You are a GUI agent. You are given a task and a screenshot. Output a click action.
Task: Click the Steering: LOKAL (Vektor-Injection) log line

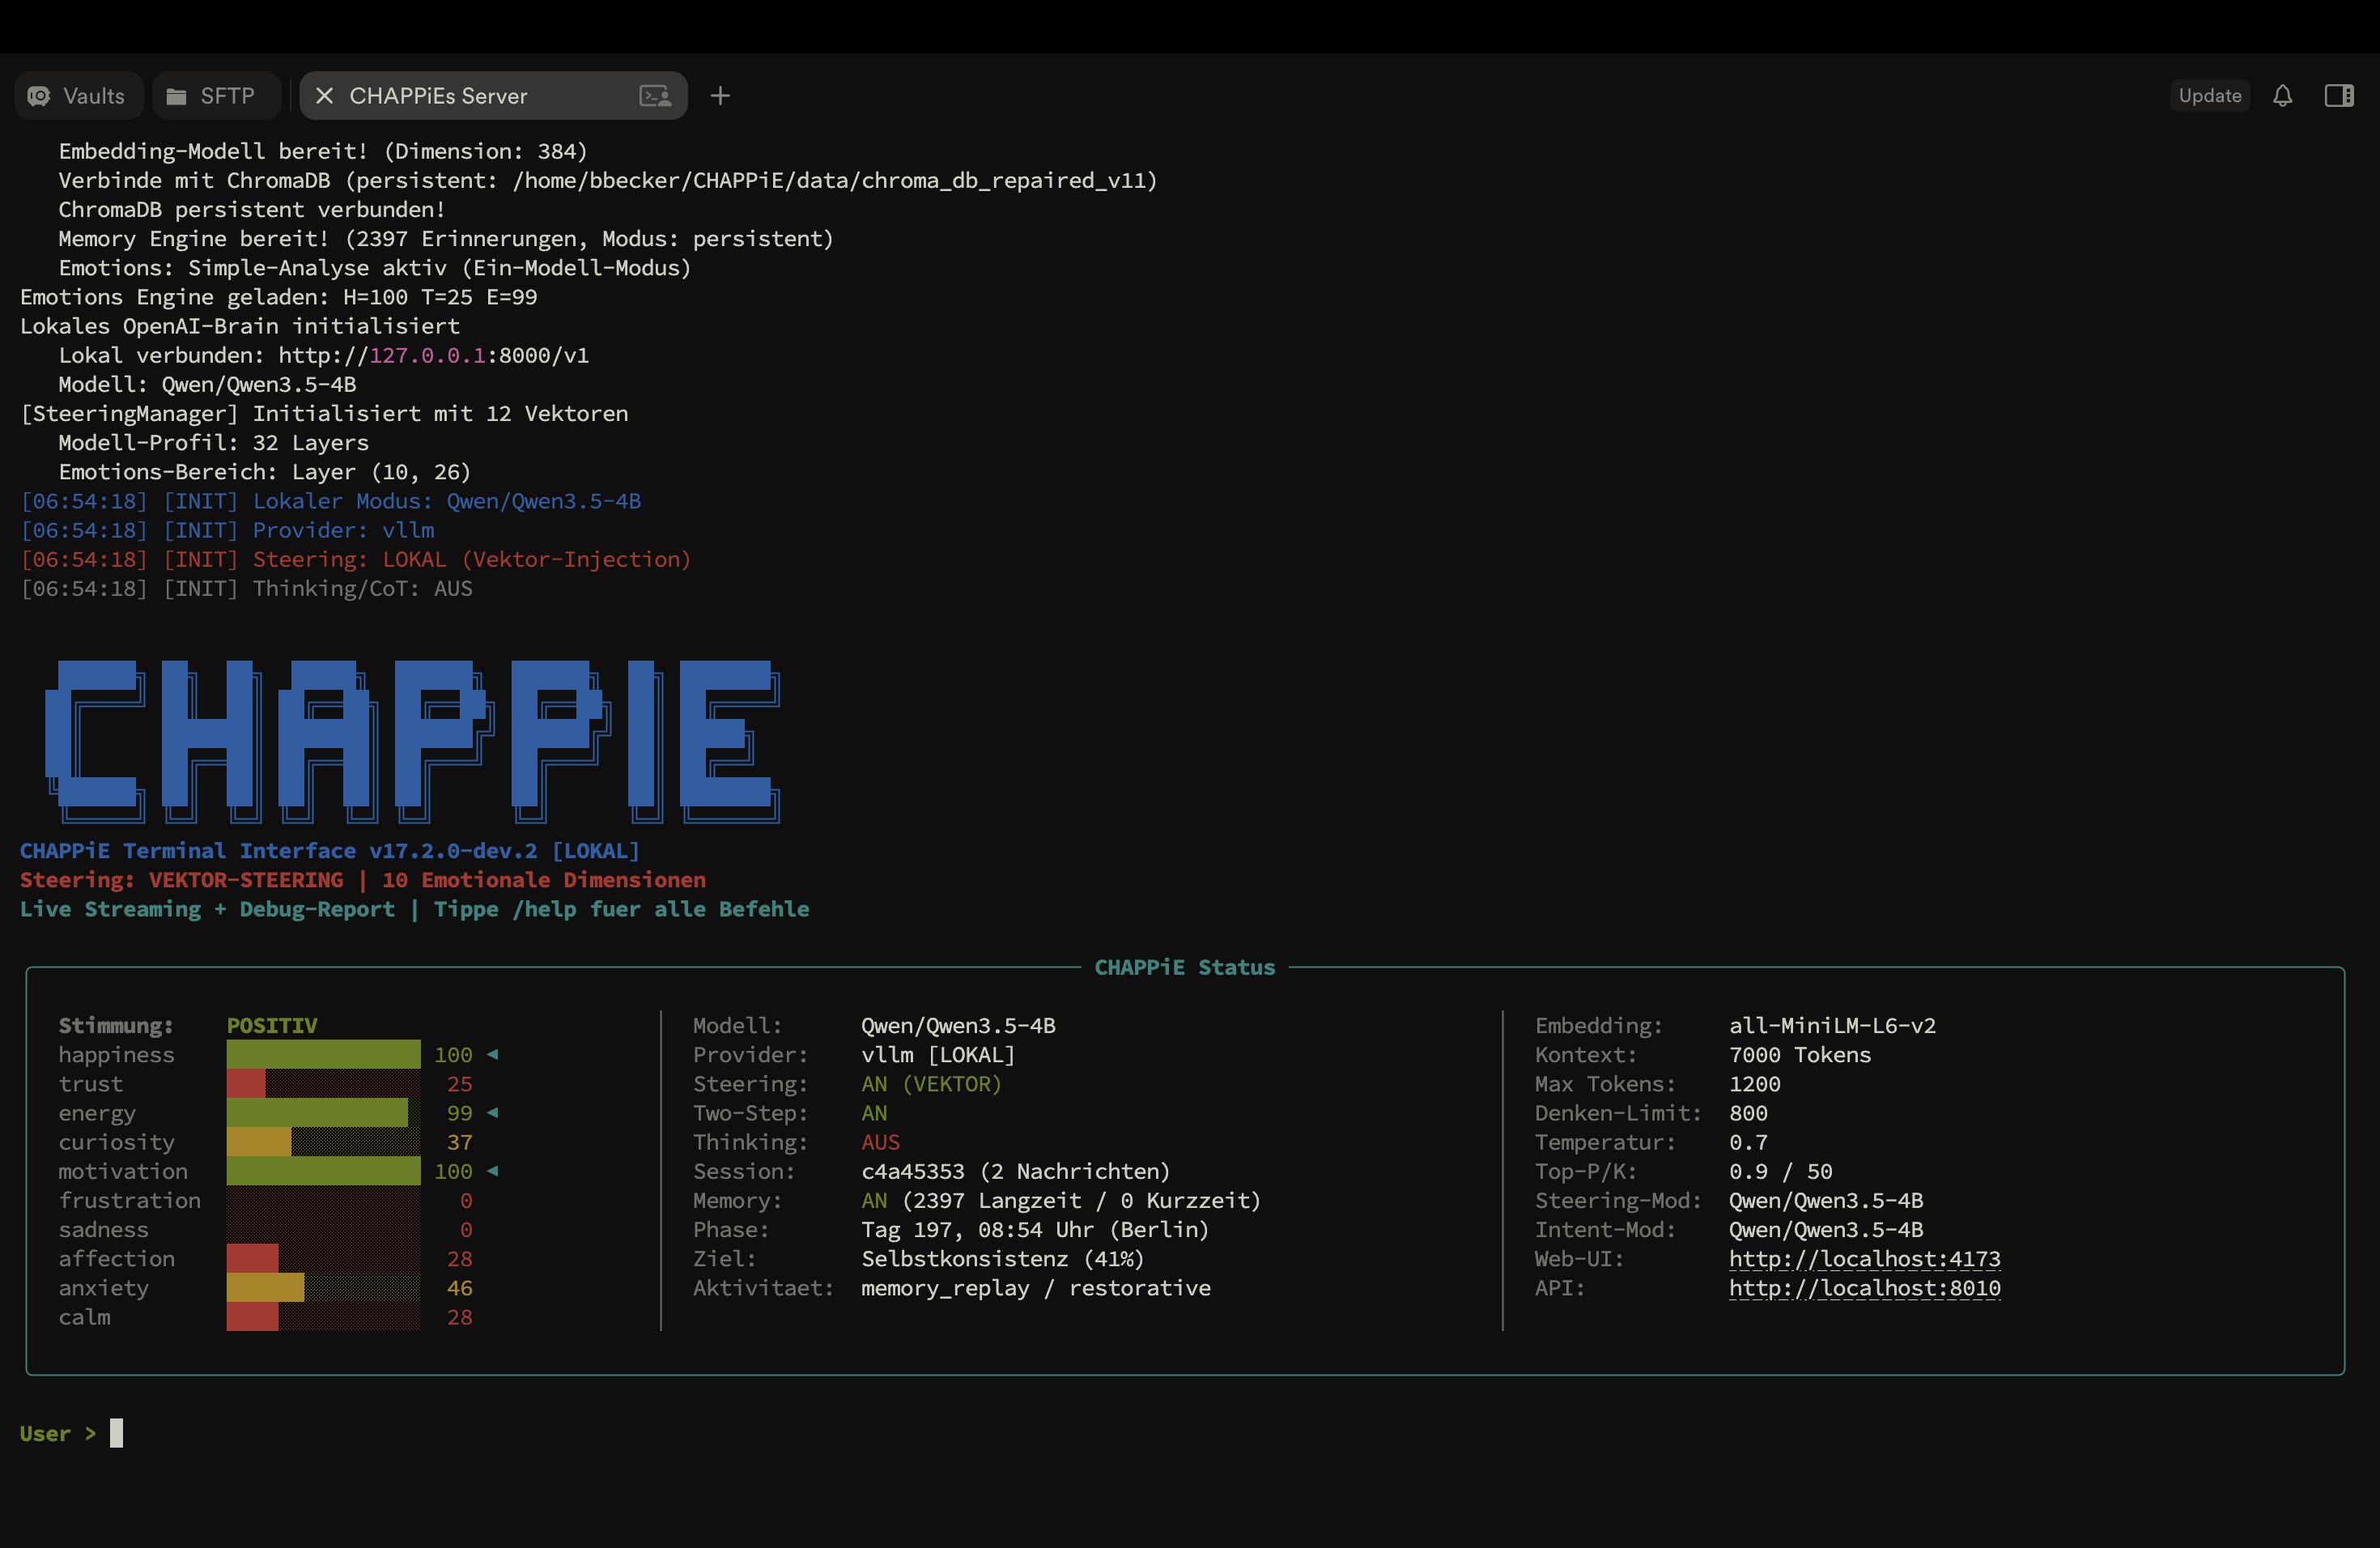[356, 559]
